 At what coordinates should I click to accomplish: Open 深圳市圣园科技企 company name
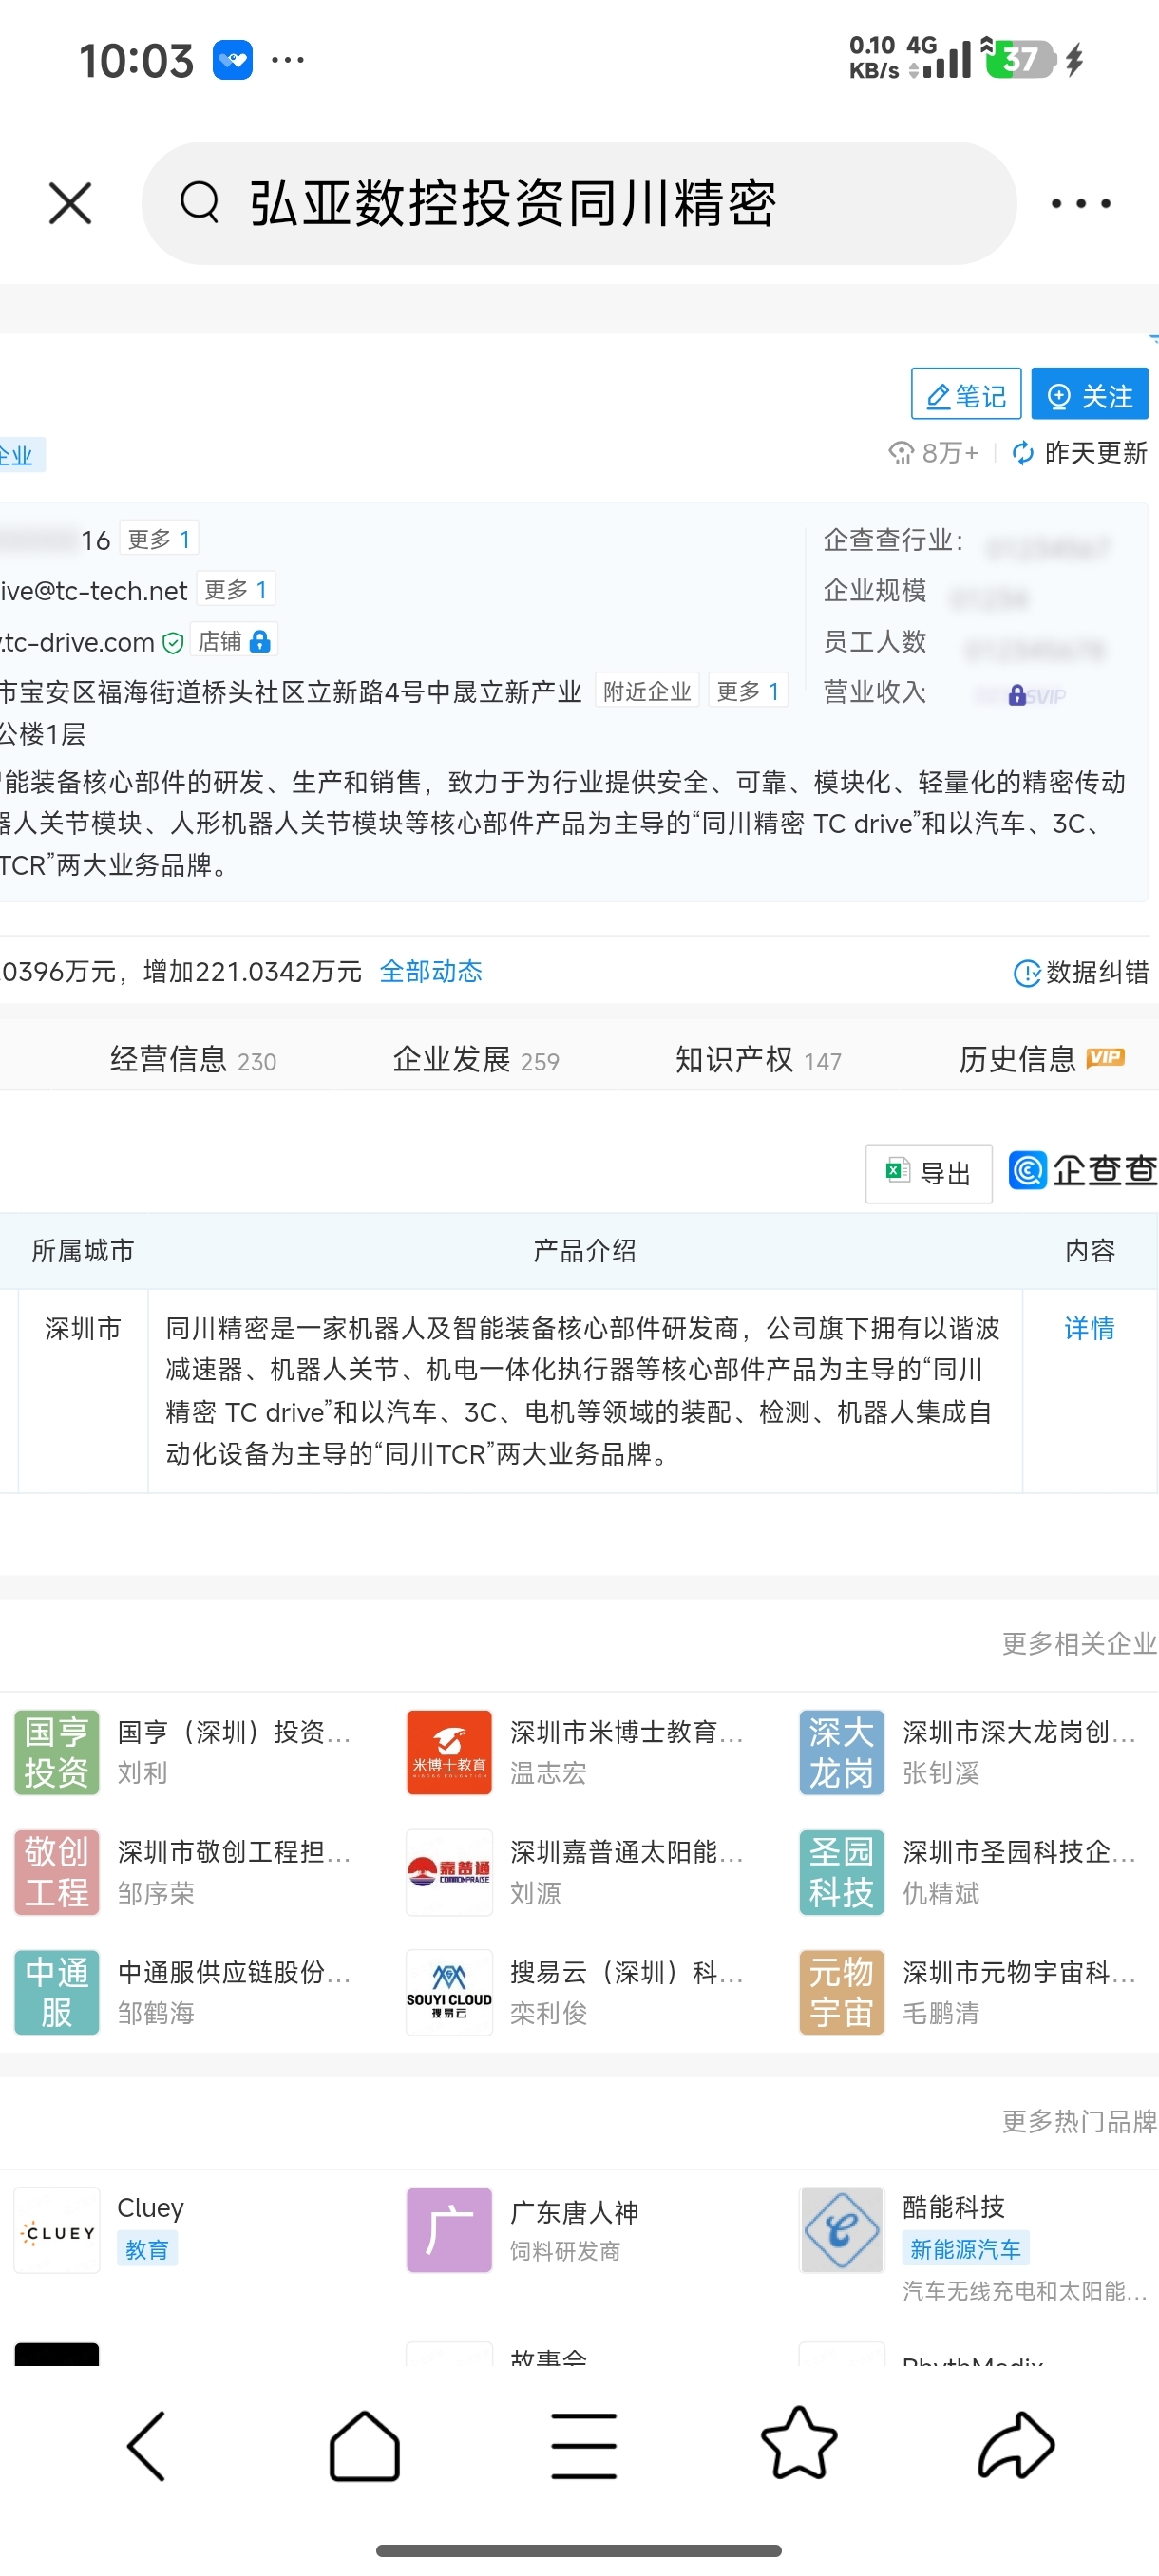click(x=1019, y=1851)
